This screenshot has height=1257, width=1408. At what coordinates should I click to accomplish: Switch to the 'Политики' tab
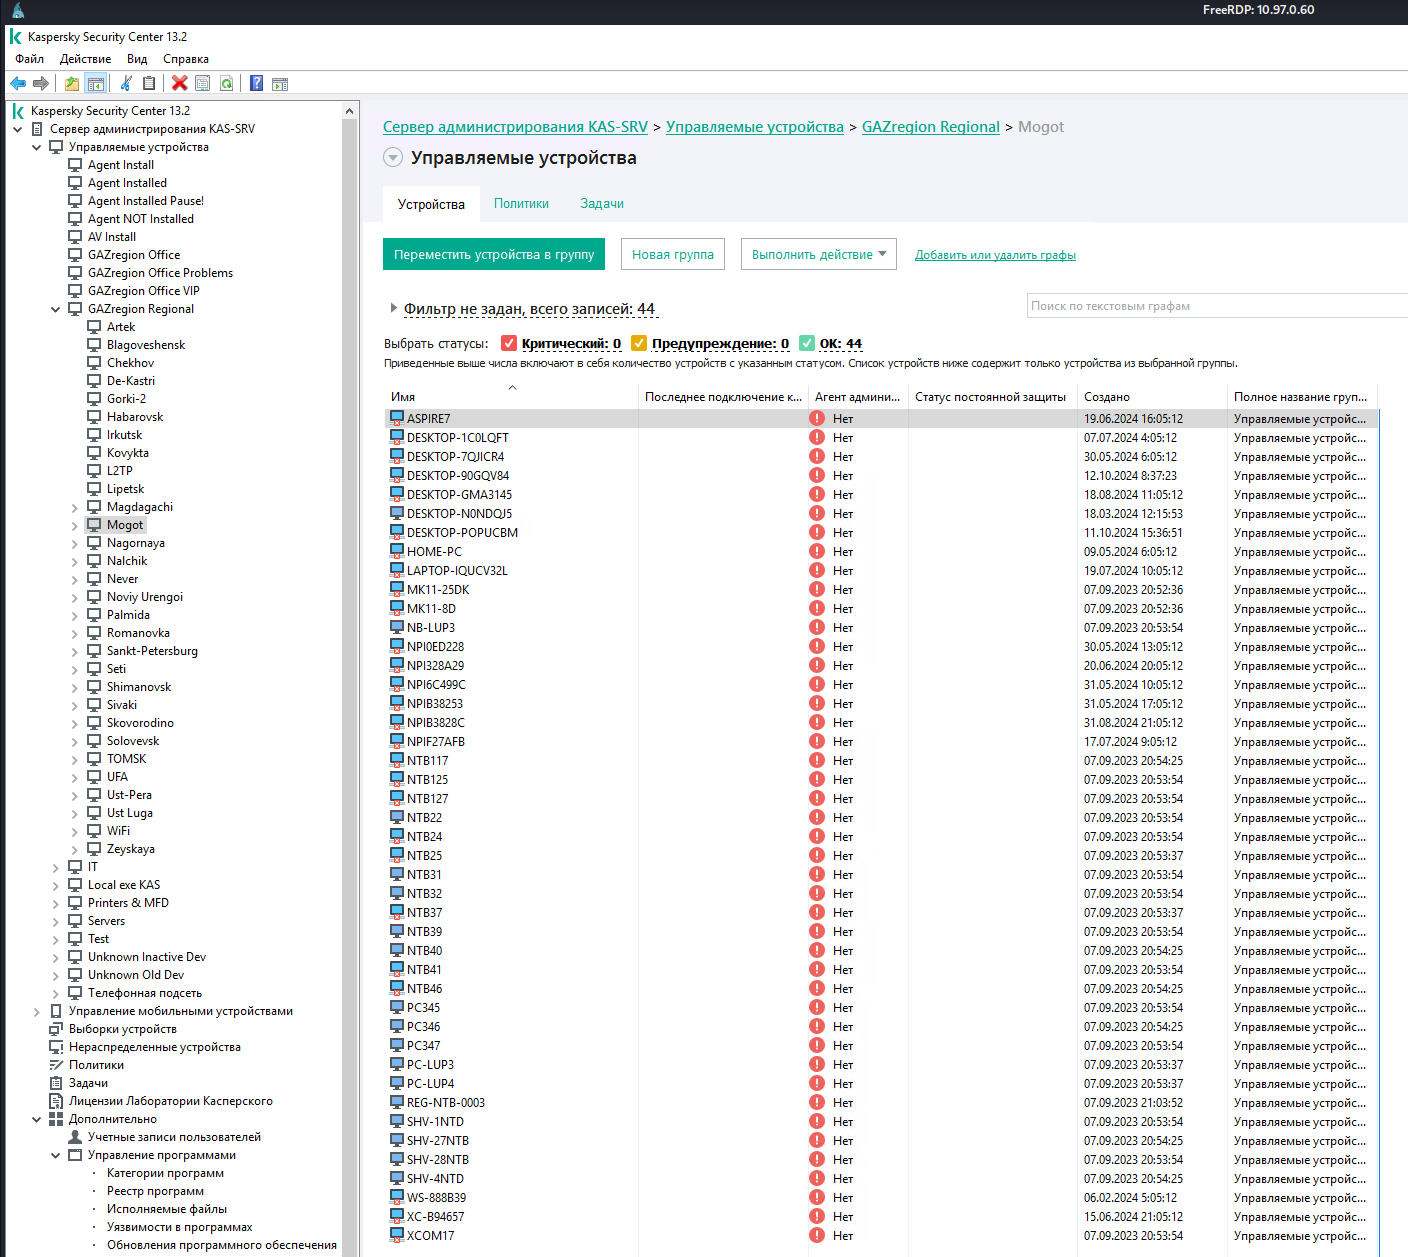[521, 204]
